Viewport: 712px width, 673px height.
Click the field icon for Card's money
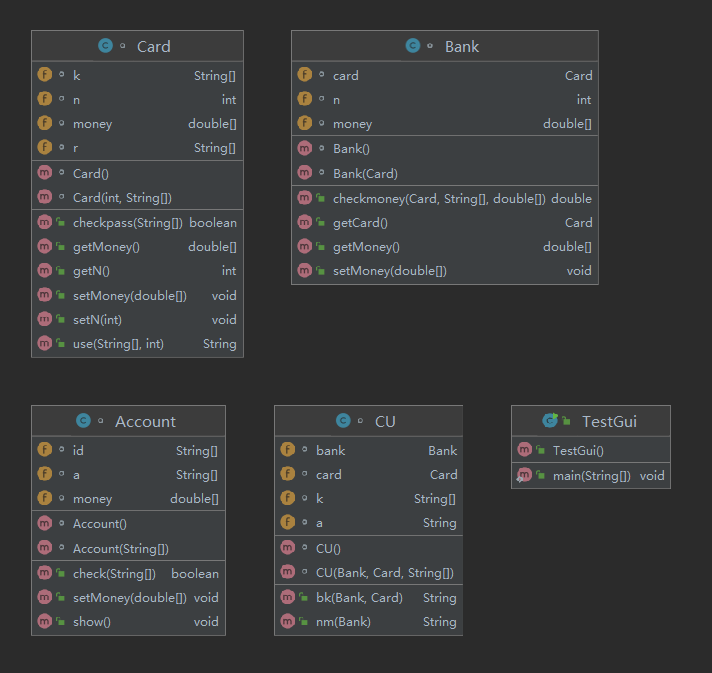[x=44, y=123]
